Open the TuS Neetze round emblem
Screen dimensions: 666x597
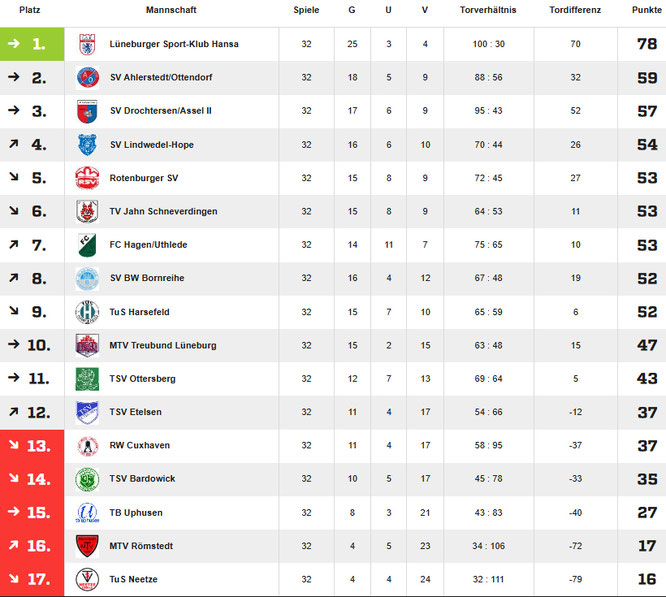87,579
